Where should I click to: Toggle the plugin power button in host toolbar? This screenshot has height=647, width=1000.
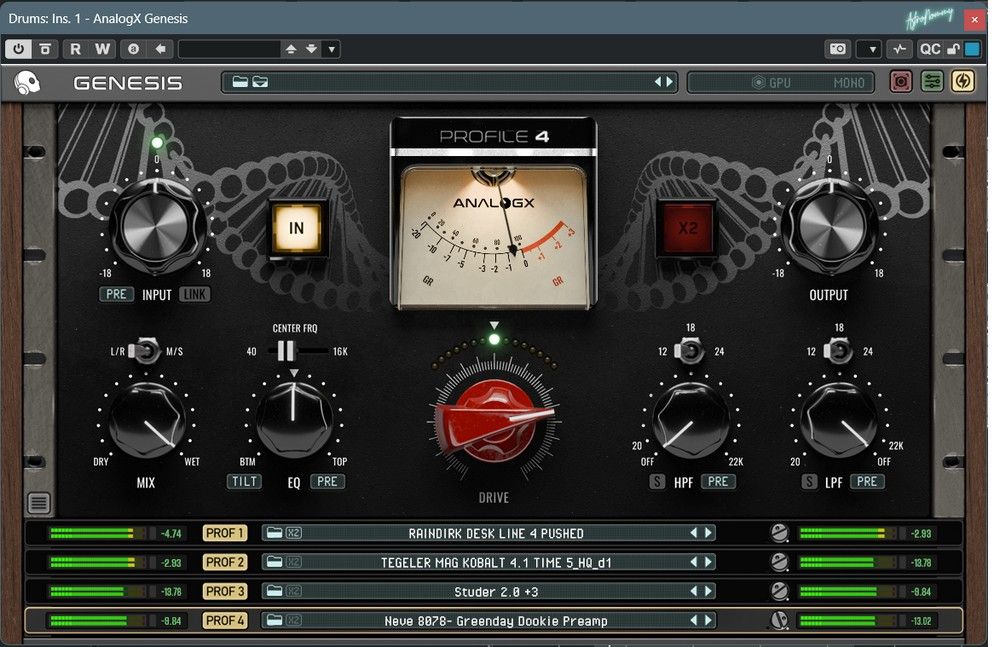click(18, 49)
